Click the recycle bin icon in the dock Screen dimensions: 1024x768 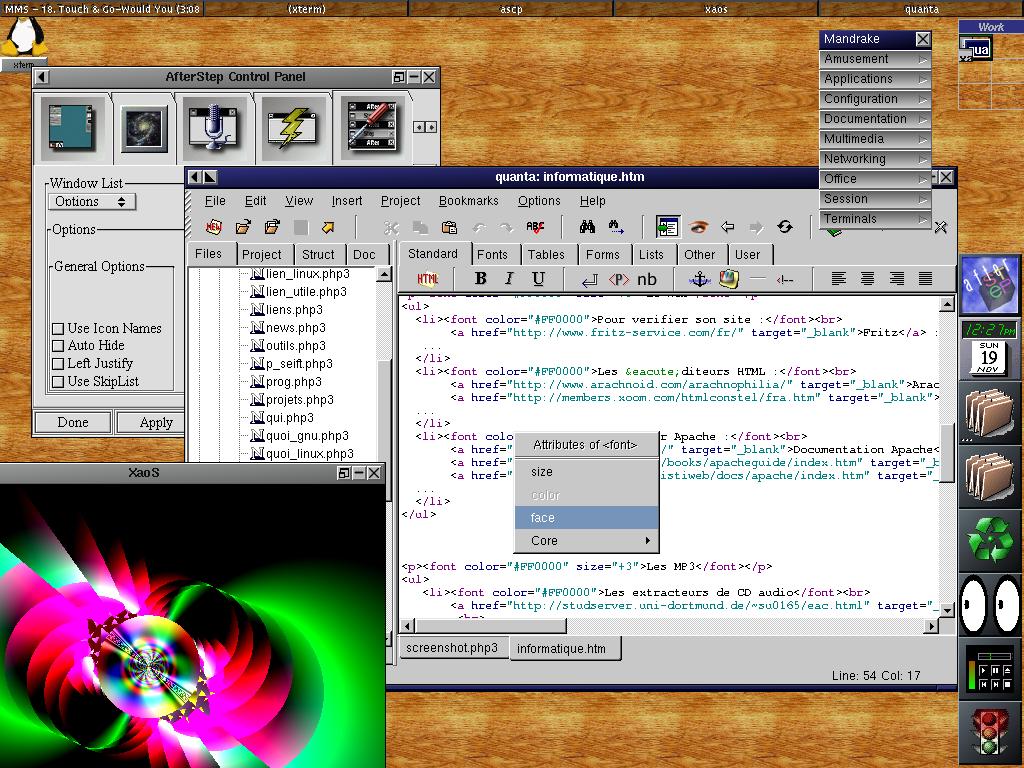pyautogui.click(x=990, y=540)
